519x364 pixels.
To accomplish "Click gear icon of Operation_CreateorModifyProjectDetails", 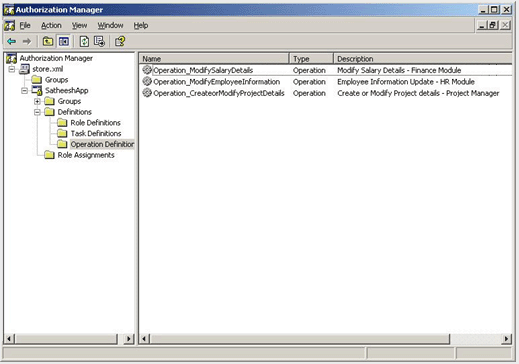I will tap(147, 93).
